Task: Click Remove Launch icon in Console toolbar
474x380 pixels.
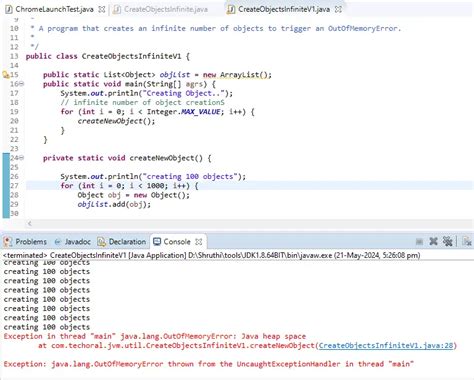Action: tap(433, 241)
